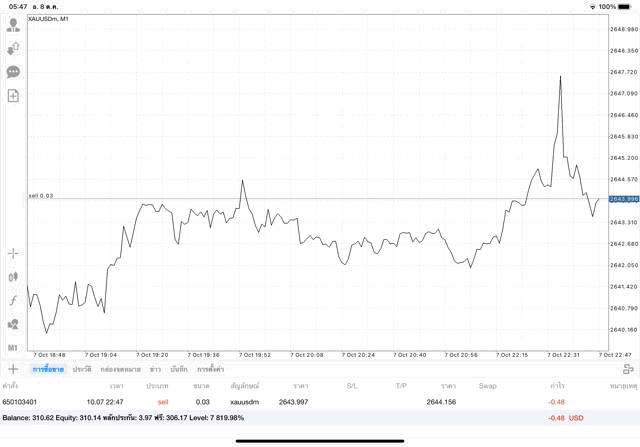This screenshot has height=447, width=640.
Task: Open the chart objects shapes icon
Action: (13, 324)
